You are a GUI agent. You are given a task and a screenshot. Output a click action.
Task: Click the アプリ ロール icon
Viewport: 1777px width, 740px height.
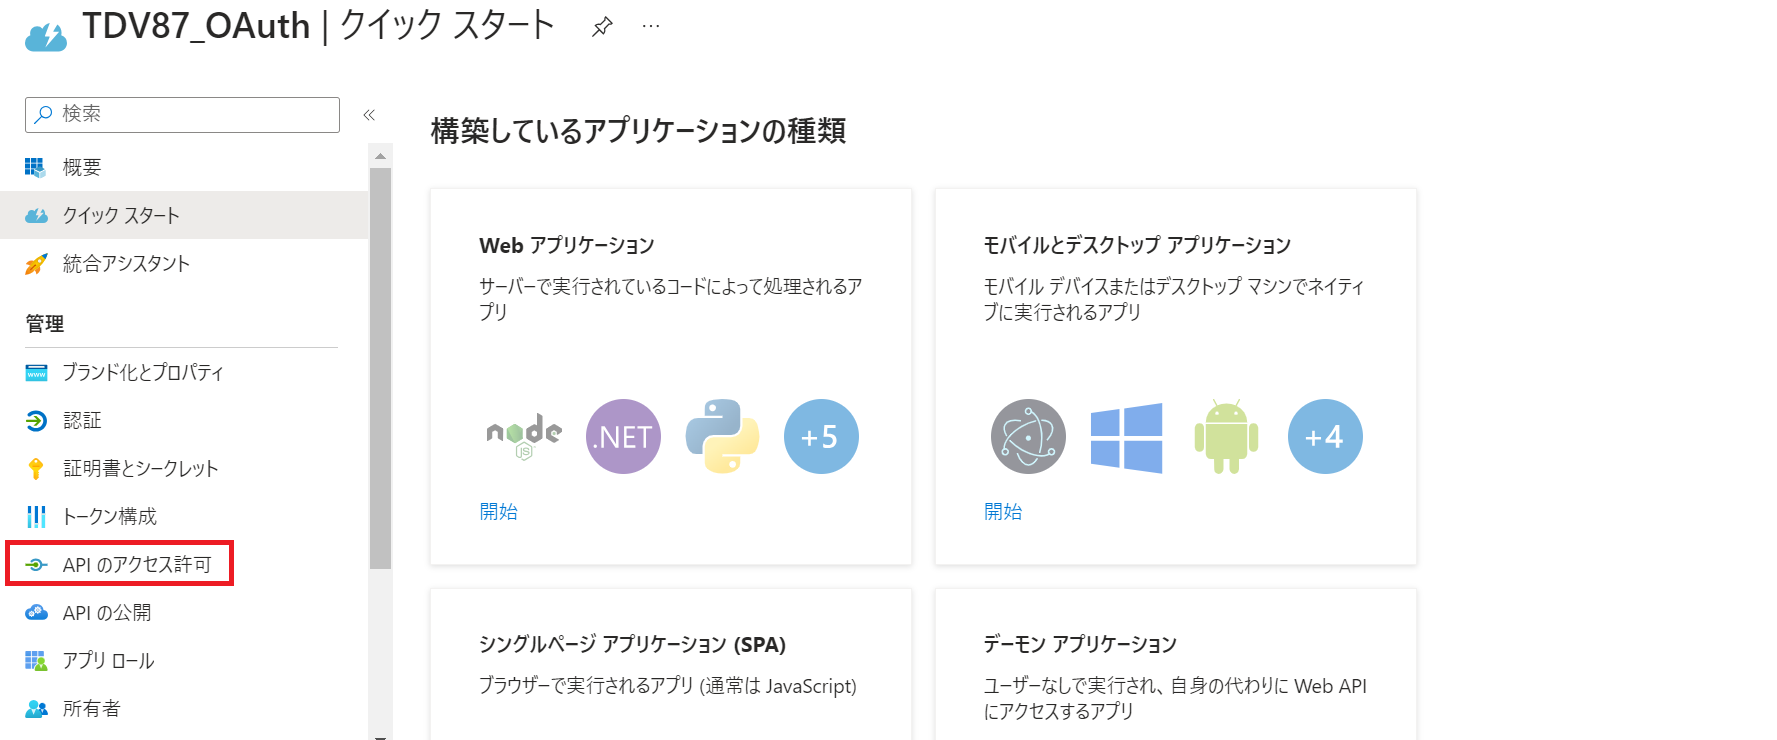click(36, 661)
